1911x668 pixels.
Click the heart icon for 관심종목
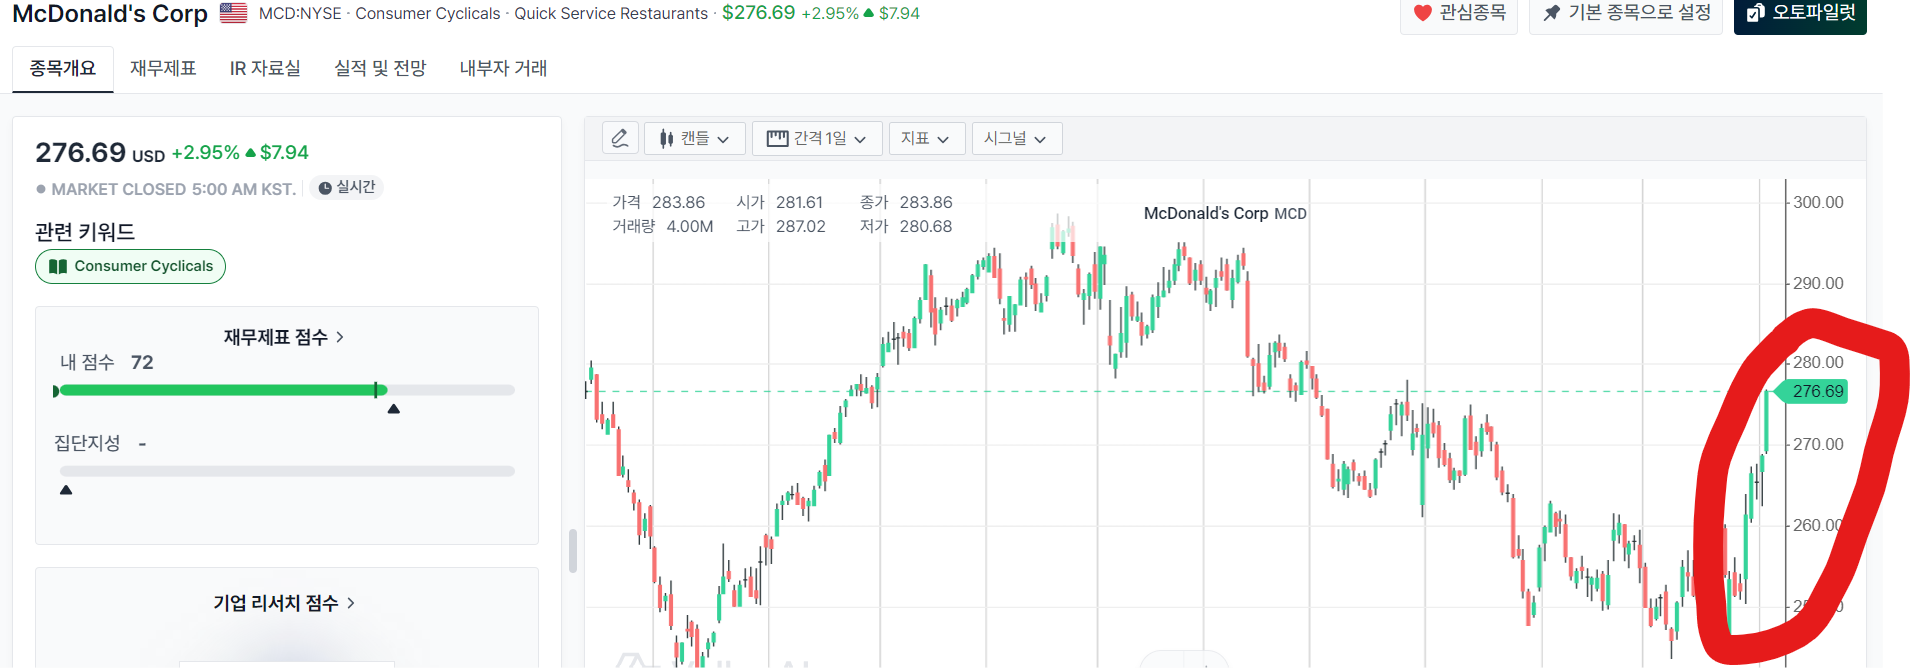[x=1423, y=13]
